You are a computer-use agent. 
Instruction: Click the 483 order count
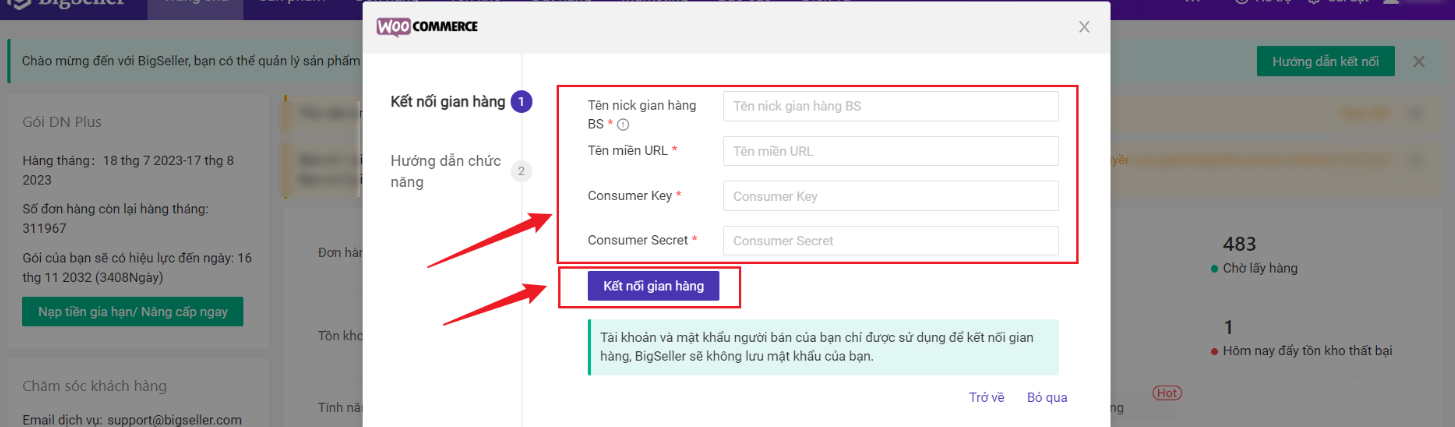[1239, 244]
